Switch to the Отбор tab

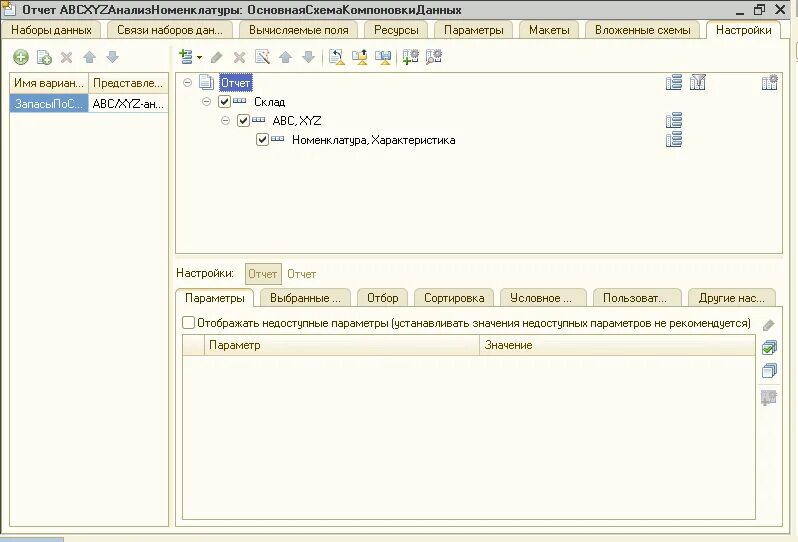click(x=383, y=298)
